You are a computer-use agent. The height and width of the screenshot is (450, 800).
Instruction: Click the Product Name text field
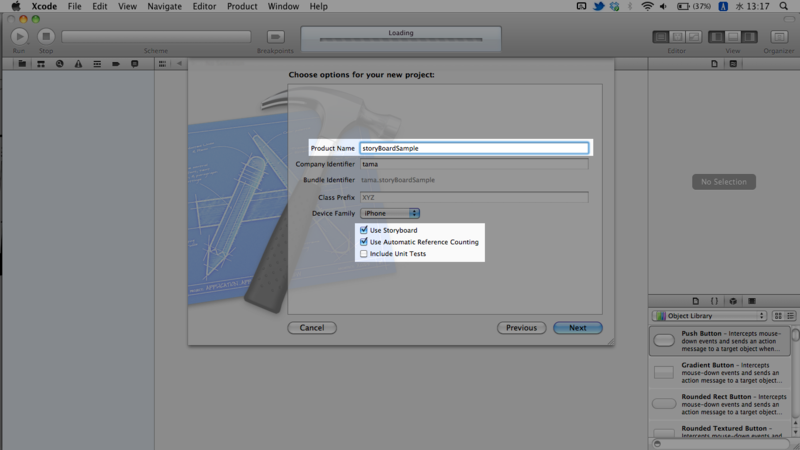click(474, 148)
